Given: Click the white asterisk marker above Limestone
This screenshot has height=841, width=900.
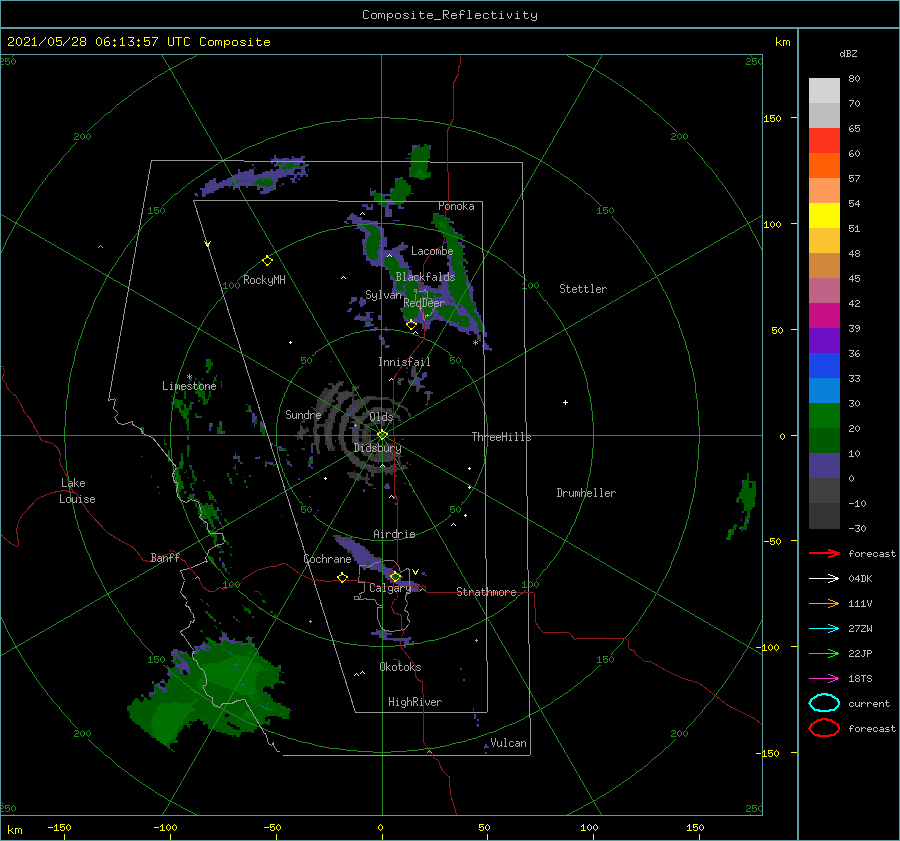Looking at the screenshot, I should (x=189, y=377).
